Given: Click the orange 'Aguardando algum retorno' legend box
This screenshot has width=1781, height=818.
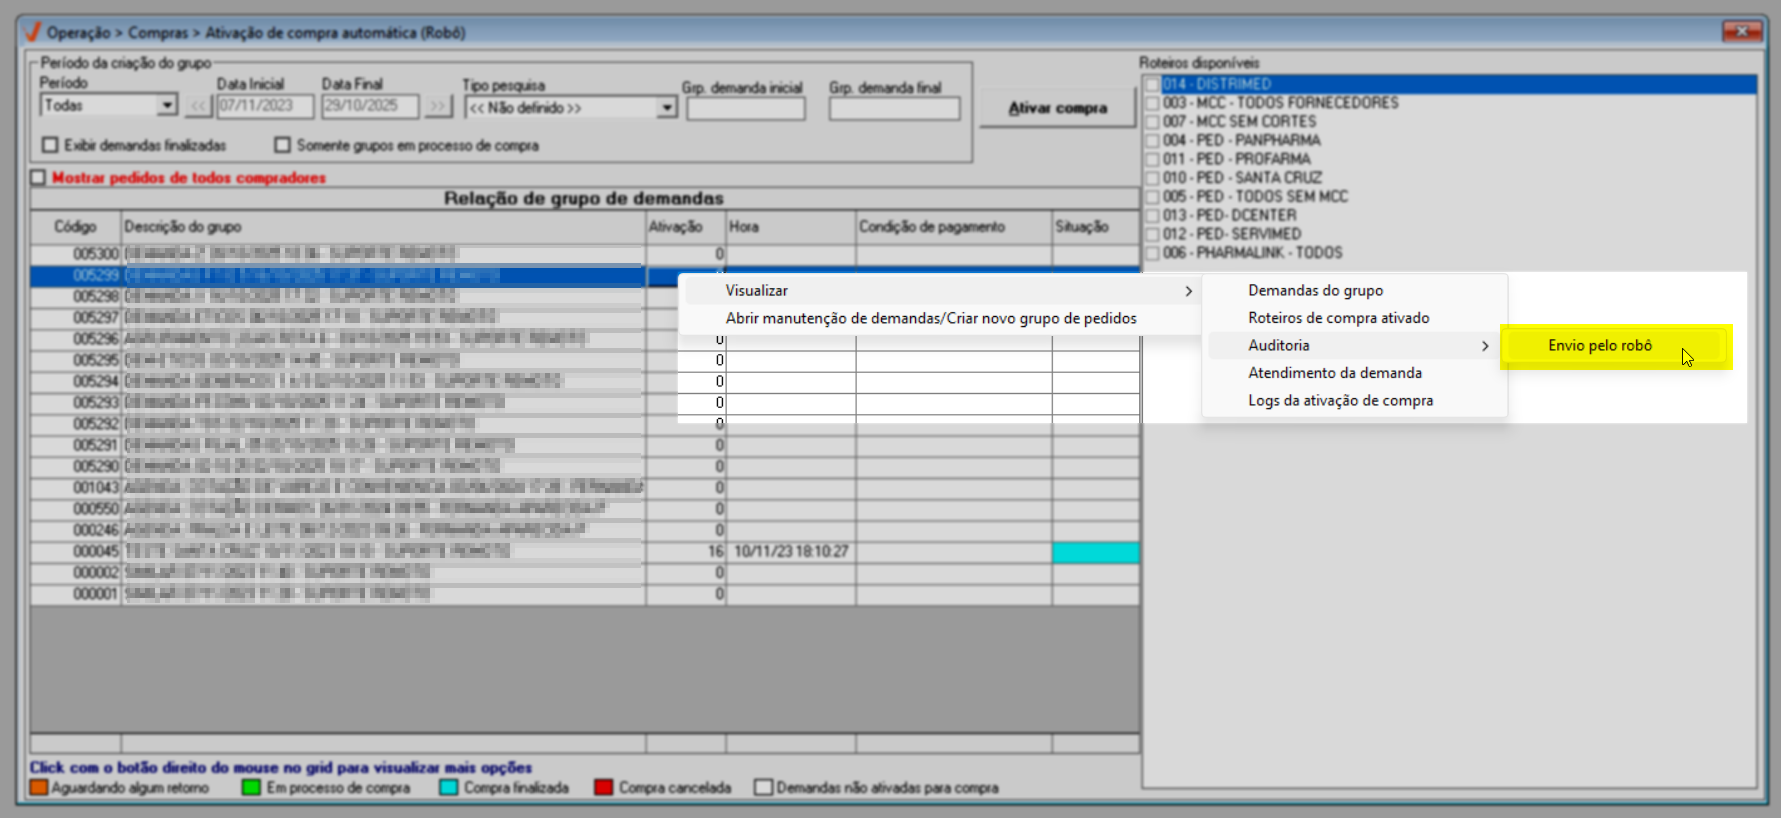Looking at the screenshot, I should [x=39, y=788].
